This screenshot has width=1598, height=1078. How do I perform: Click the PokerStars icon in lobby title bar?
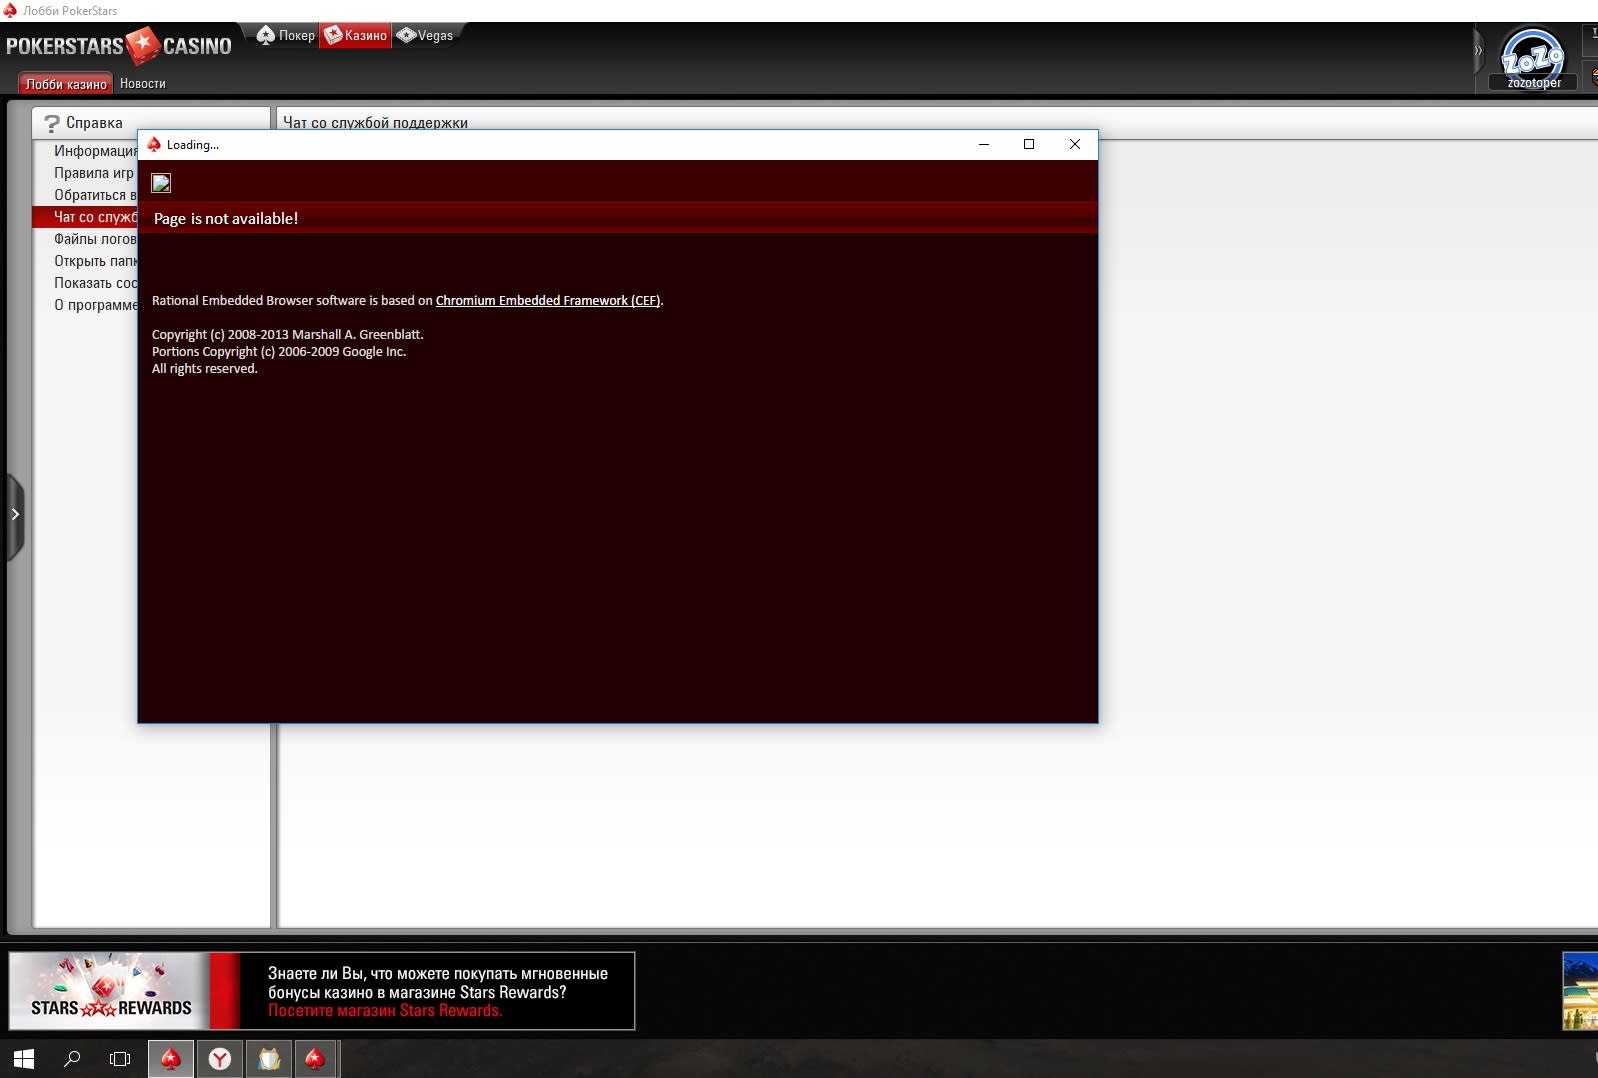(x=10, y=10)
